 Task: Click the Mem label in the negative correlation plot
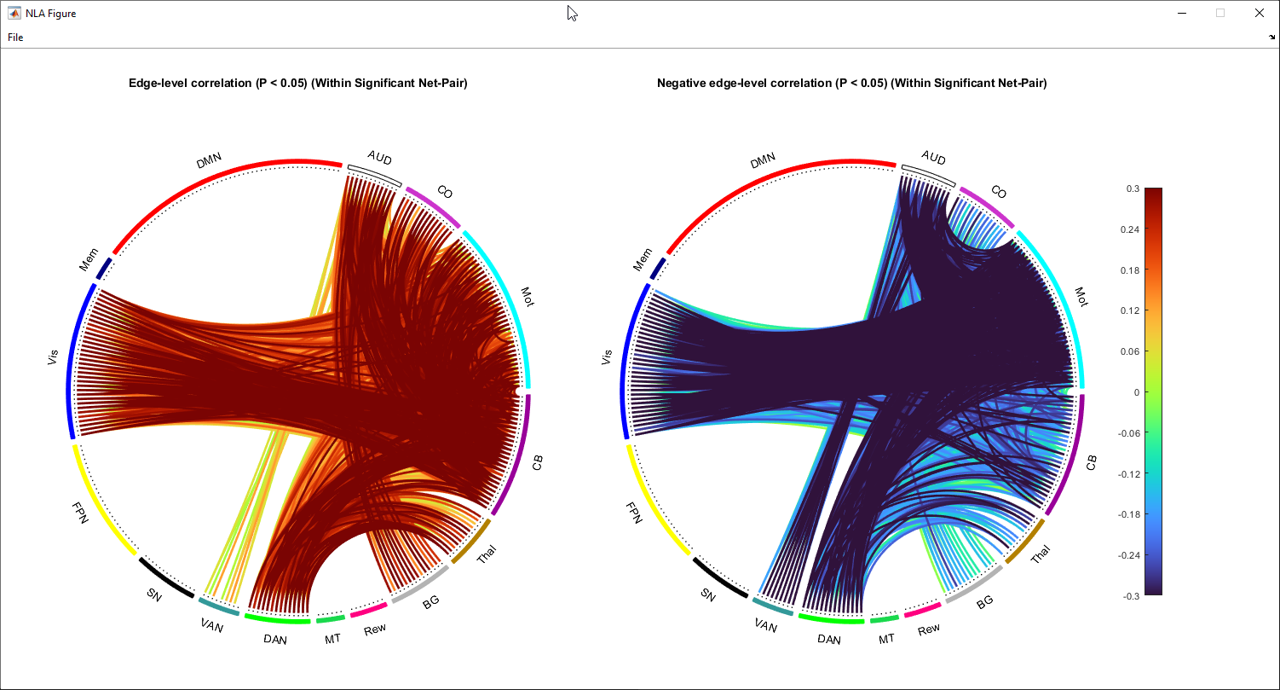pyautogui.click(x=644, y=261)
